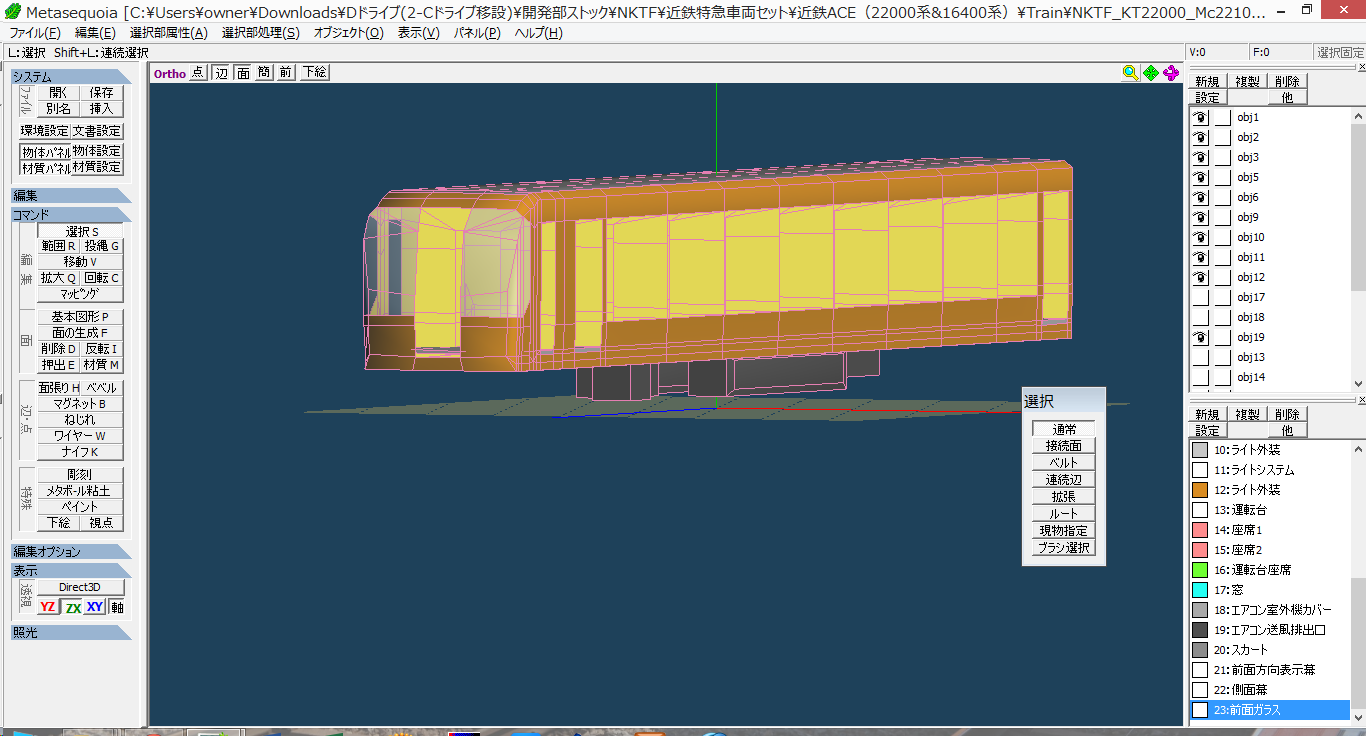The image size is (1366, 736).
Task: Select obj11 in the object list
Action: pos(1251,257)
